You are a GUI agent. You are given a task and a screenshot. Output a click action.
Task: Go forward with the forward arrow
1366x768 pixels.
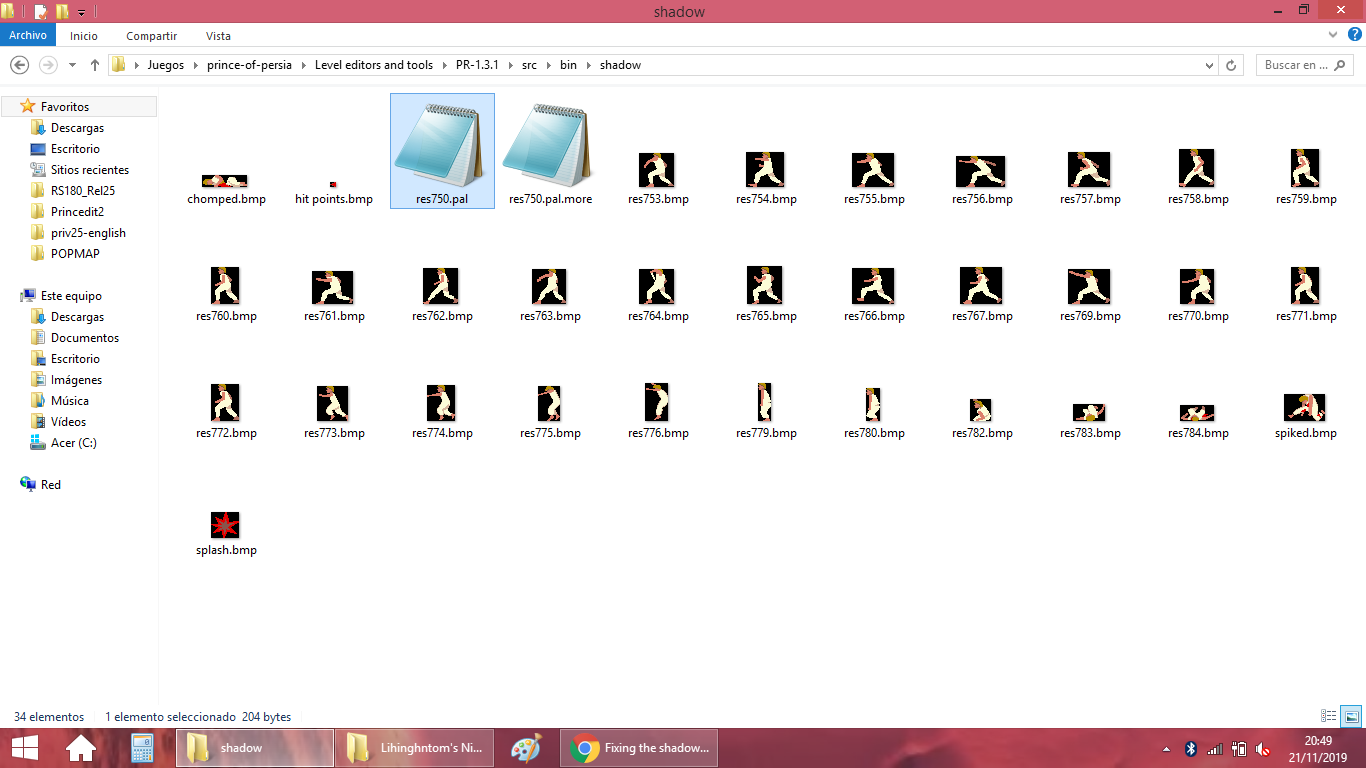pos(48,65)
